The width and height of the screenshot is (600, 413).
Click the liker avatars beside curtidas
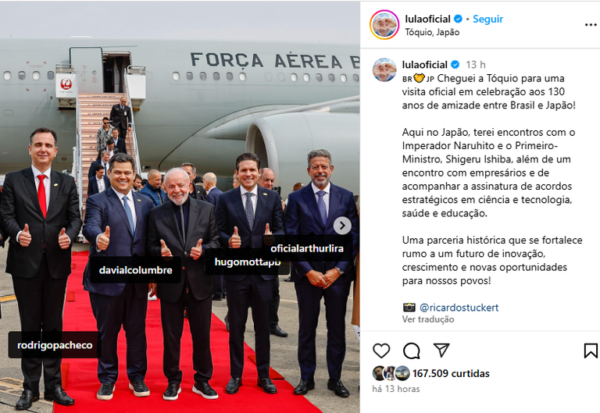click(x=391, y=373)
